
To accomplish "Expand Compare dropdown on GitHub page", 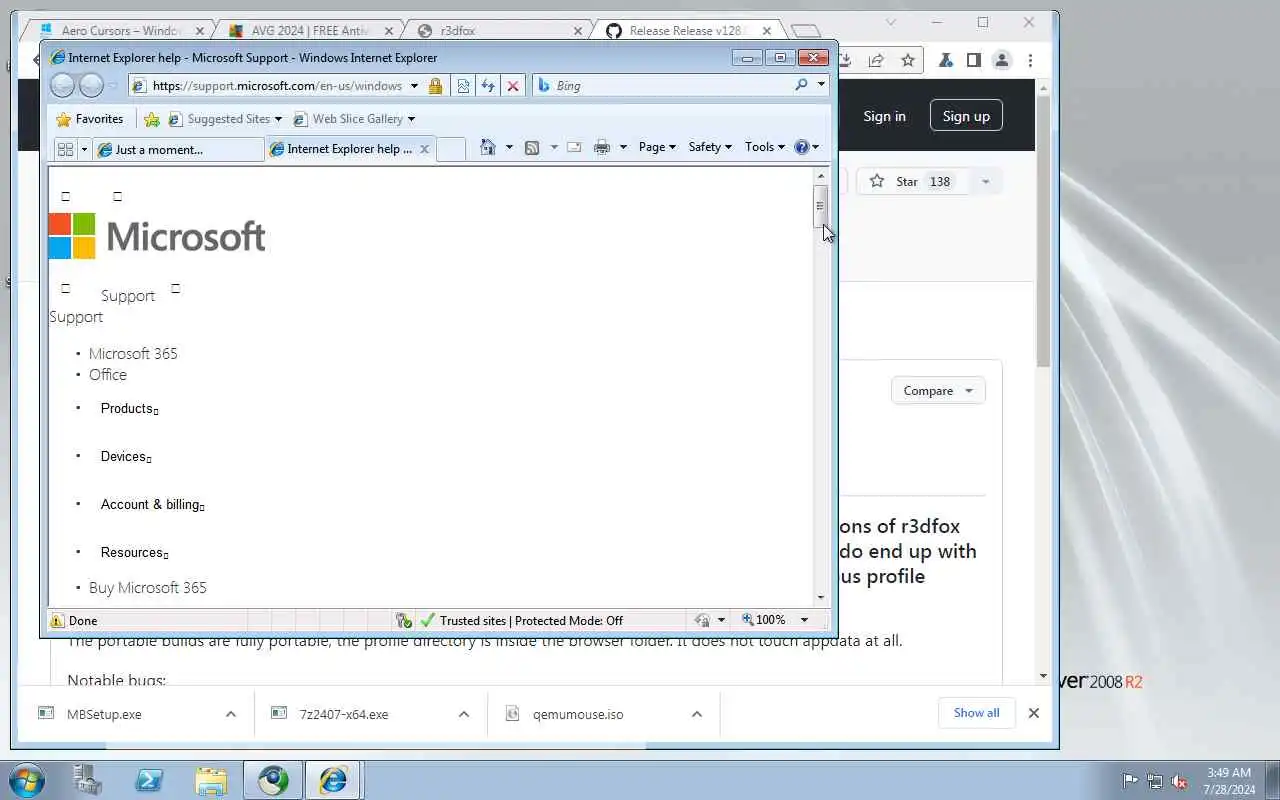I will point(938,390).
